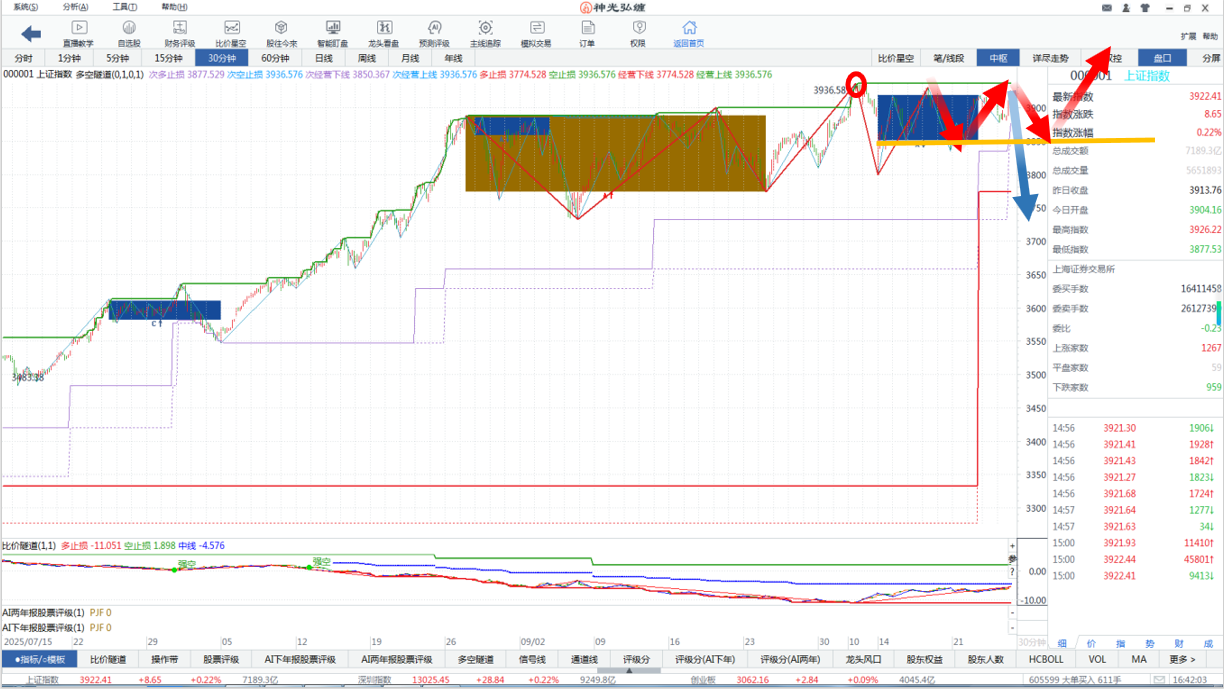Open 龙头看盘 leader view icon
Screen dimensions: 1224x689
tap(384, 33)
